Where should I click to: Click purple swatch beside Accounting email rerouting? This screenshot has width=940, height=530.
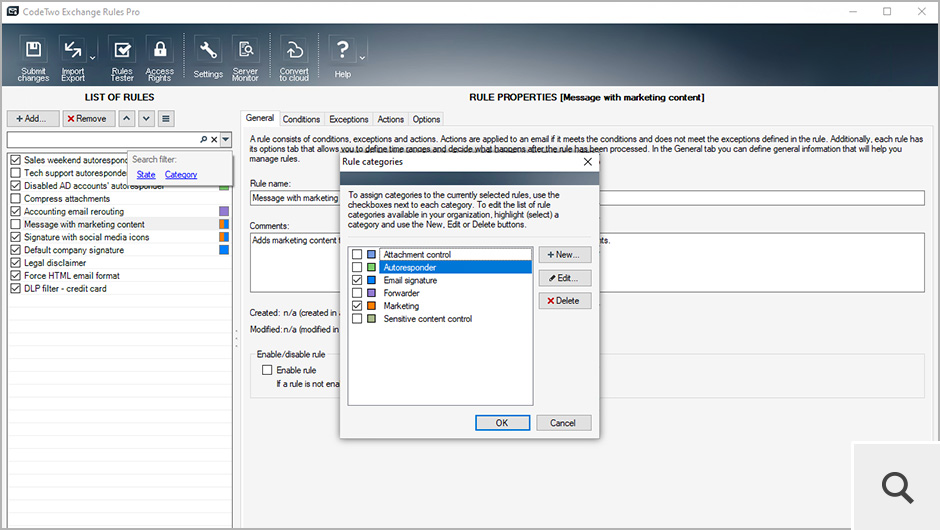[224, 211]
